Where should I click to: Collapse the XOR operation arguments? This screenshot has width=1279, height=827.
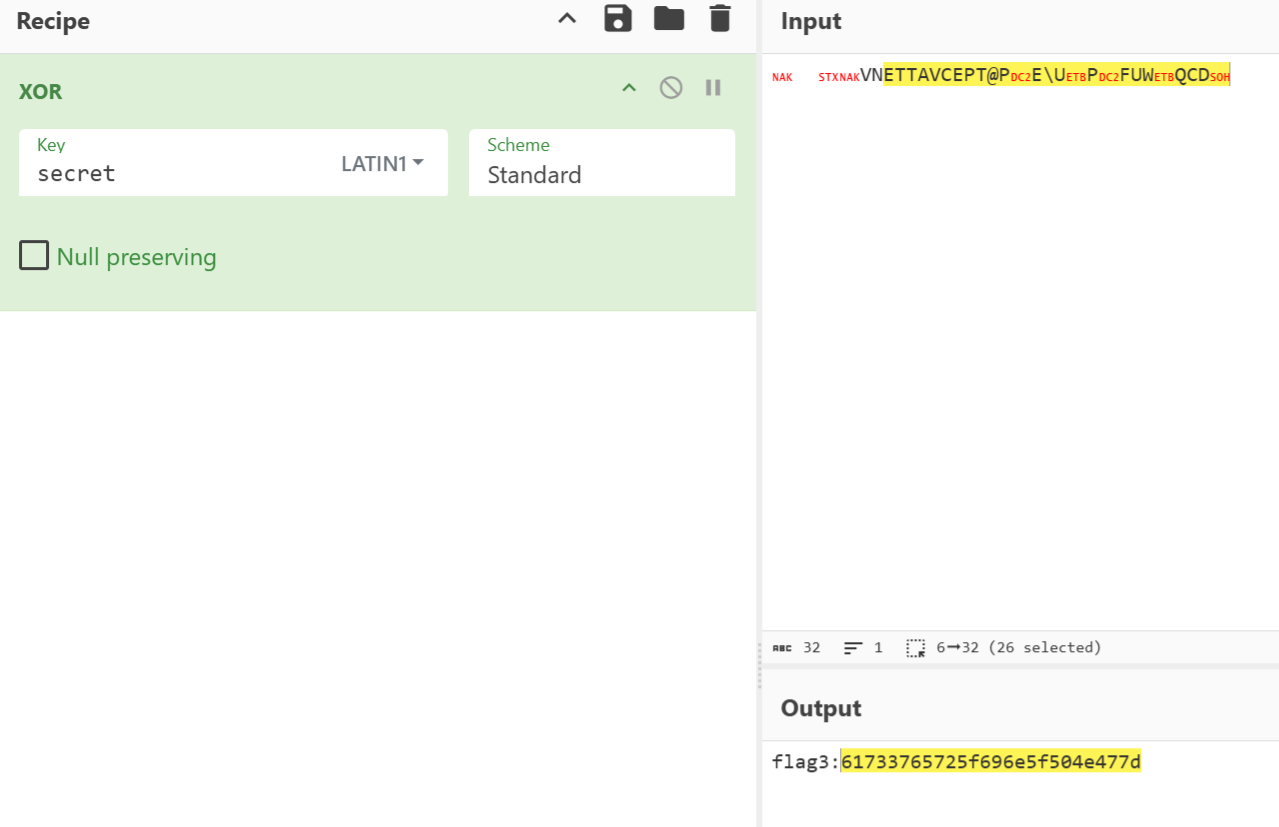(x=629, y=88)
